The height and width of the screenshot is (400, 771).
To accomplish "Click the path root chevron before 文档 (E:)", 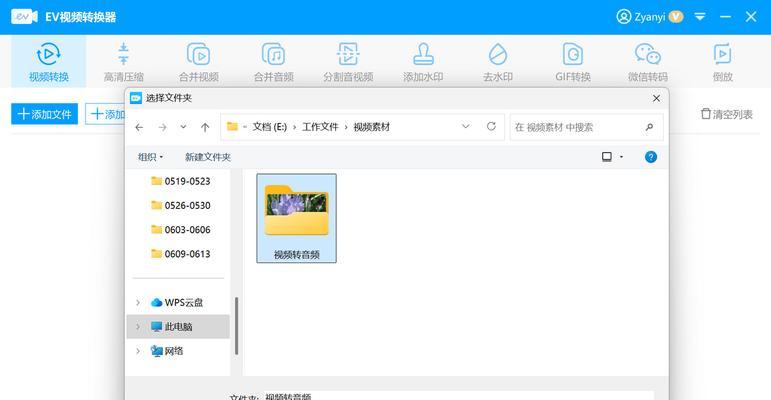I will [x=245, y=127].
